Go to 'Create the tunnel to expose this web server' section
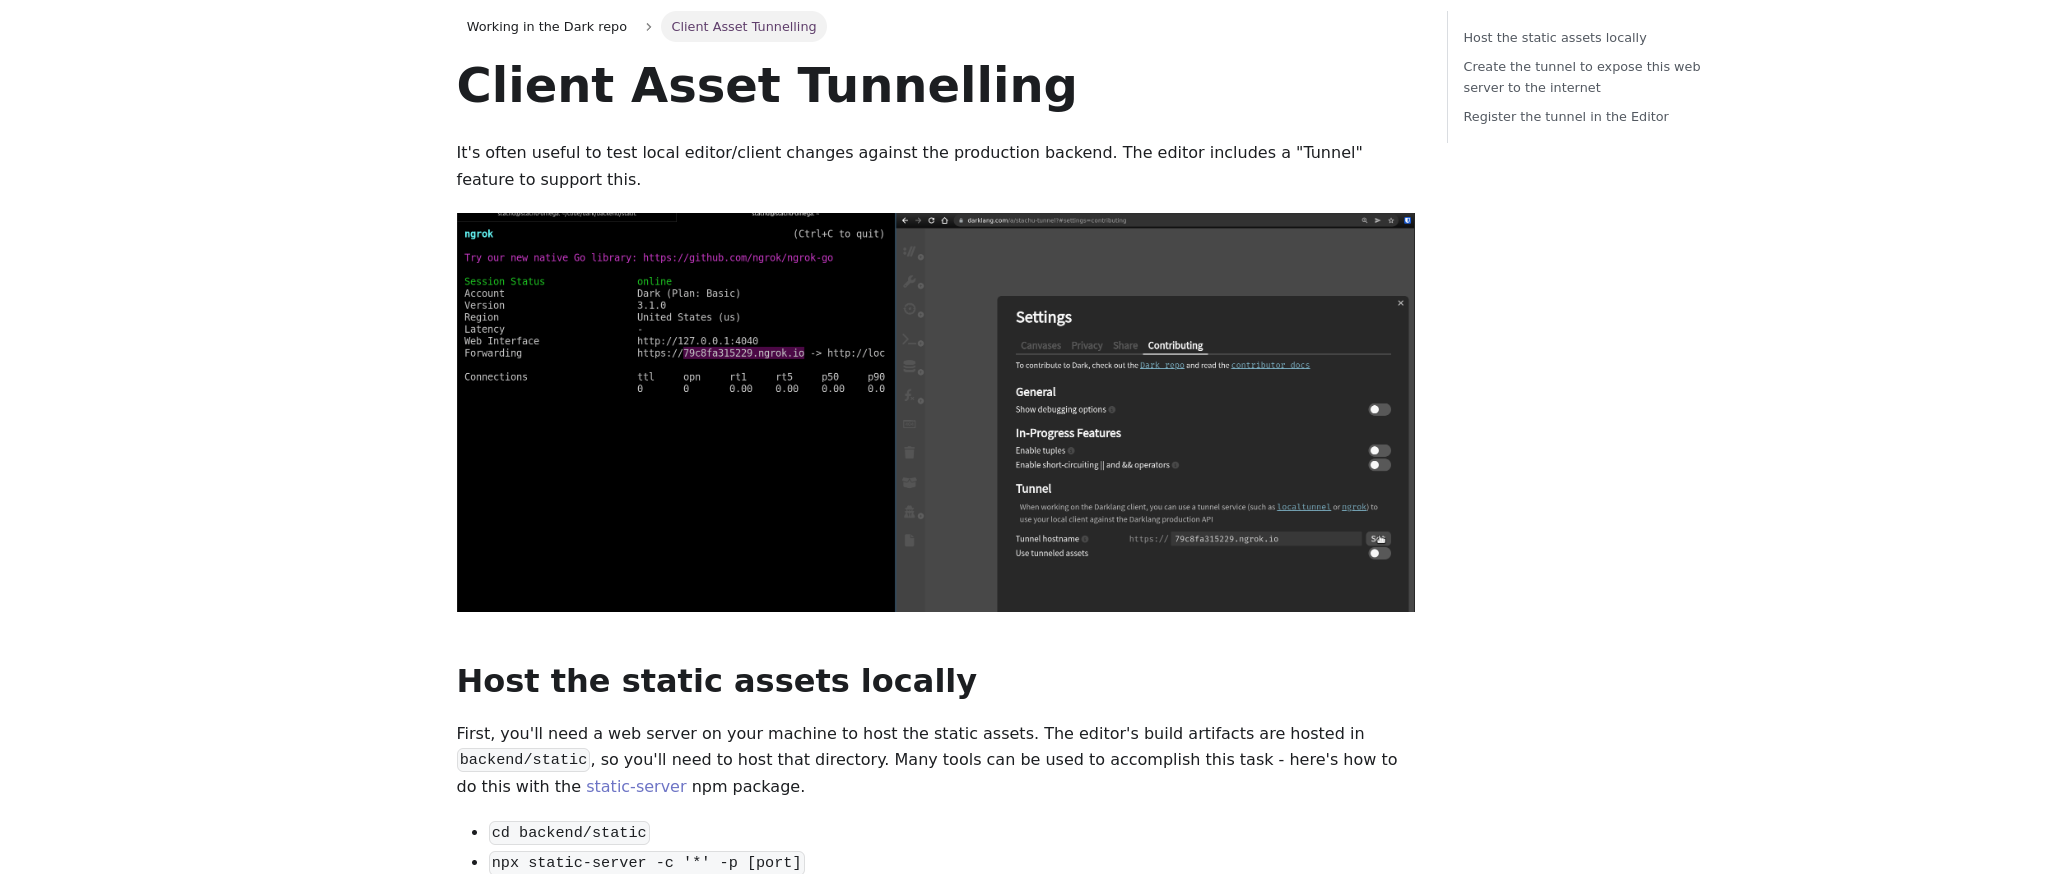The height and width of the screenshot is (874, 2066). (1581, 77)
